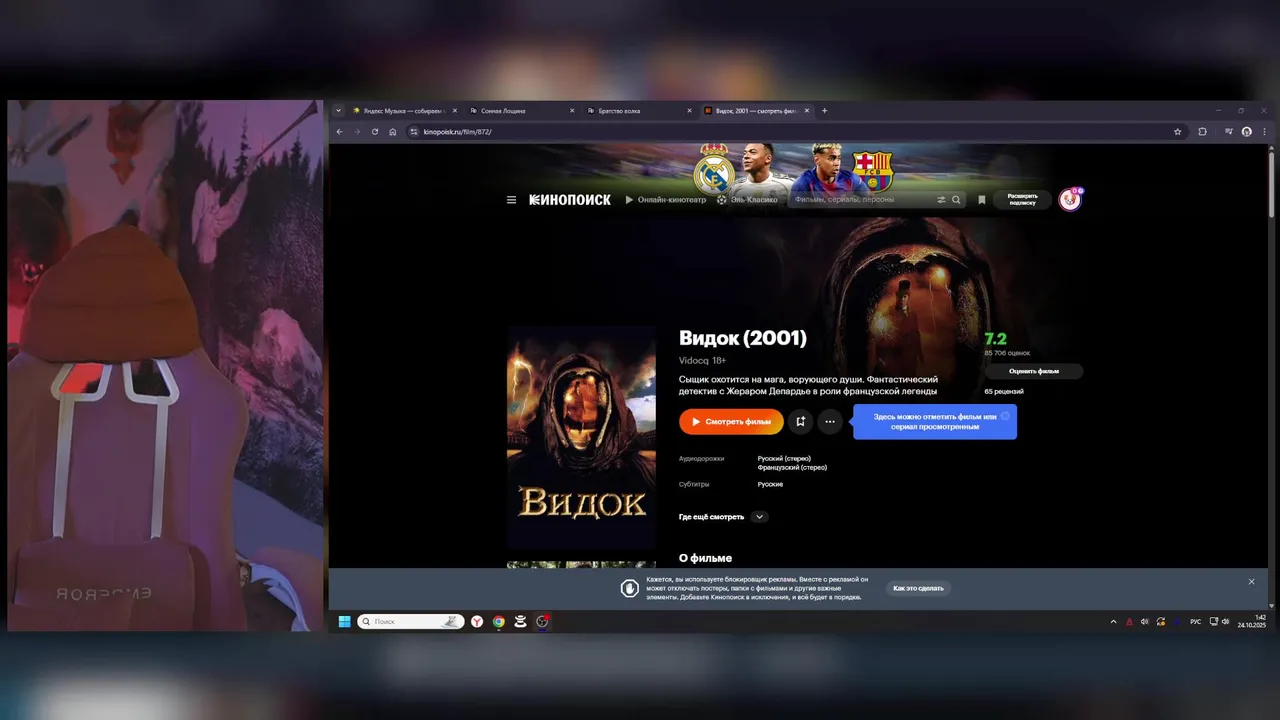Click the Видок (2001) title heading

click(743, 338)
